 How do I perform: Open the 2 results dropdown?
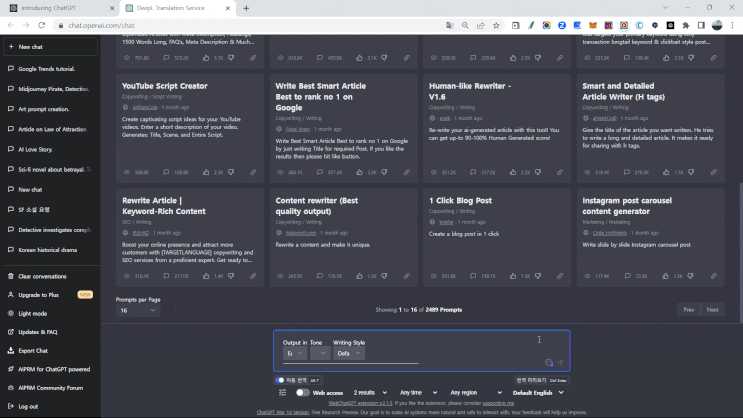point(370,392)
